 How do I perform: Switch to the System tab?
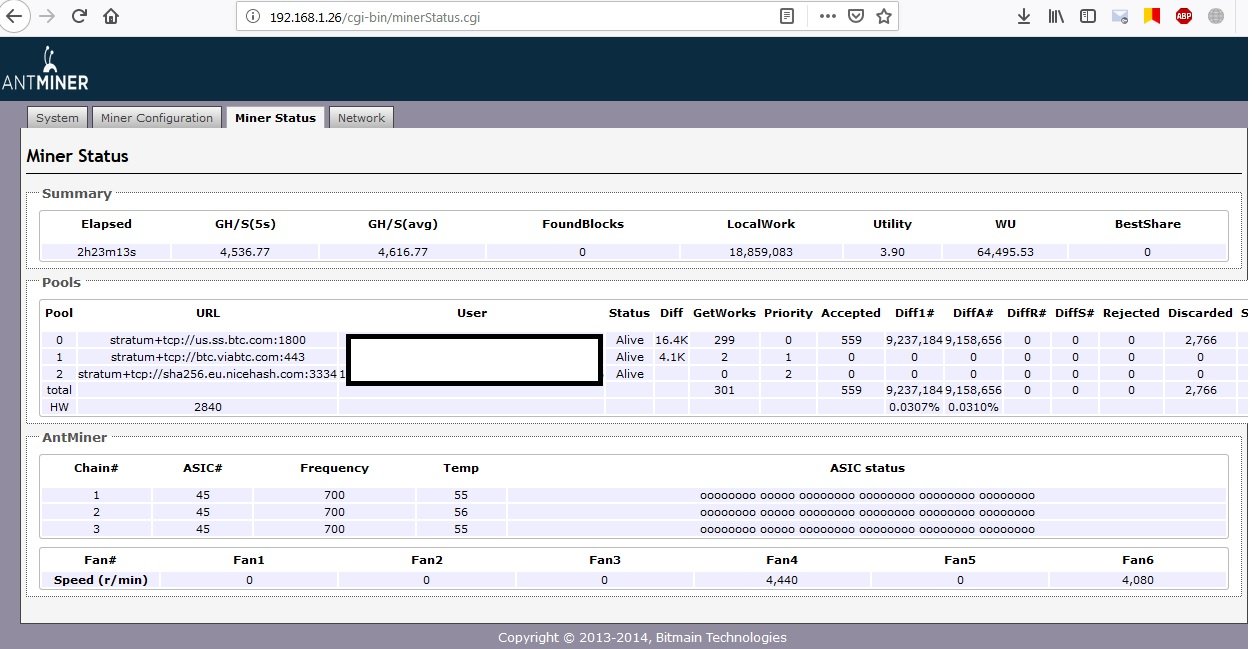[57, 118]
